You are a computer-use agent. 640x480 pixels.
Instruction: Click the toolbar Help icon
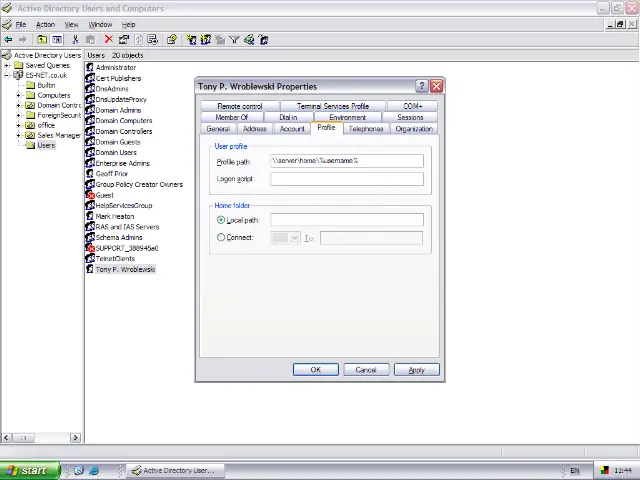(171, 40)
